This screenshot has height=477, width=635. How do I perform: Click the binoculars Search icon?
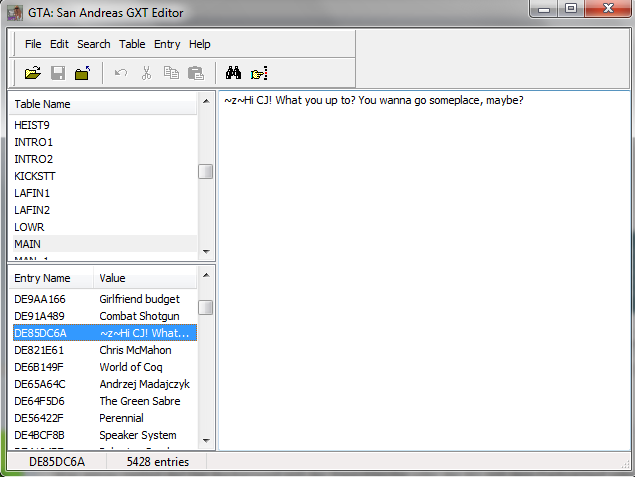(233, 73)
